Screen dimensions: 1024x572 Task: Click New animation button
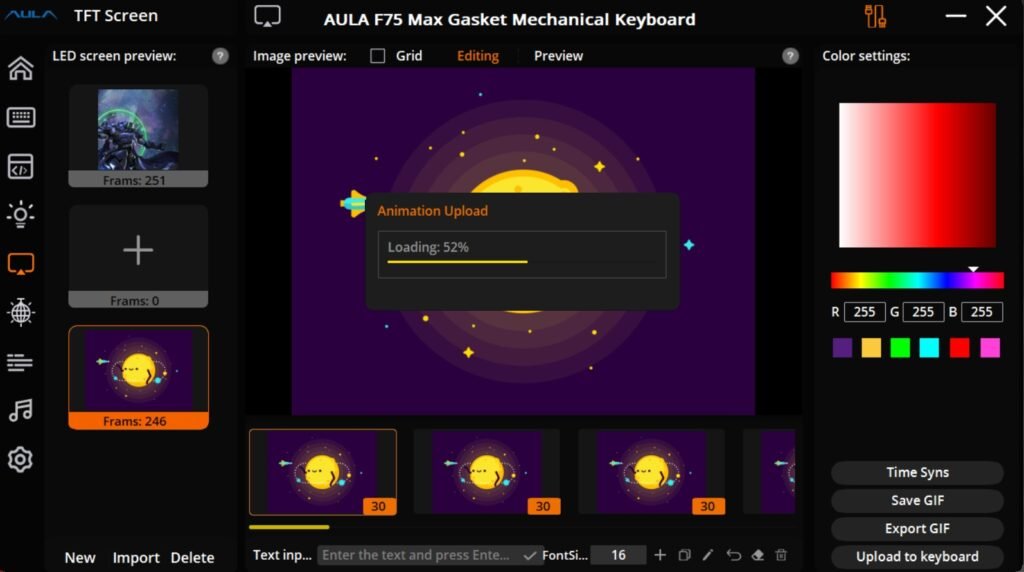click(x=80, y=558)
